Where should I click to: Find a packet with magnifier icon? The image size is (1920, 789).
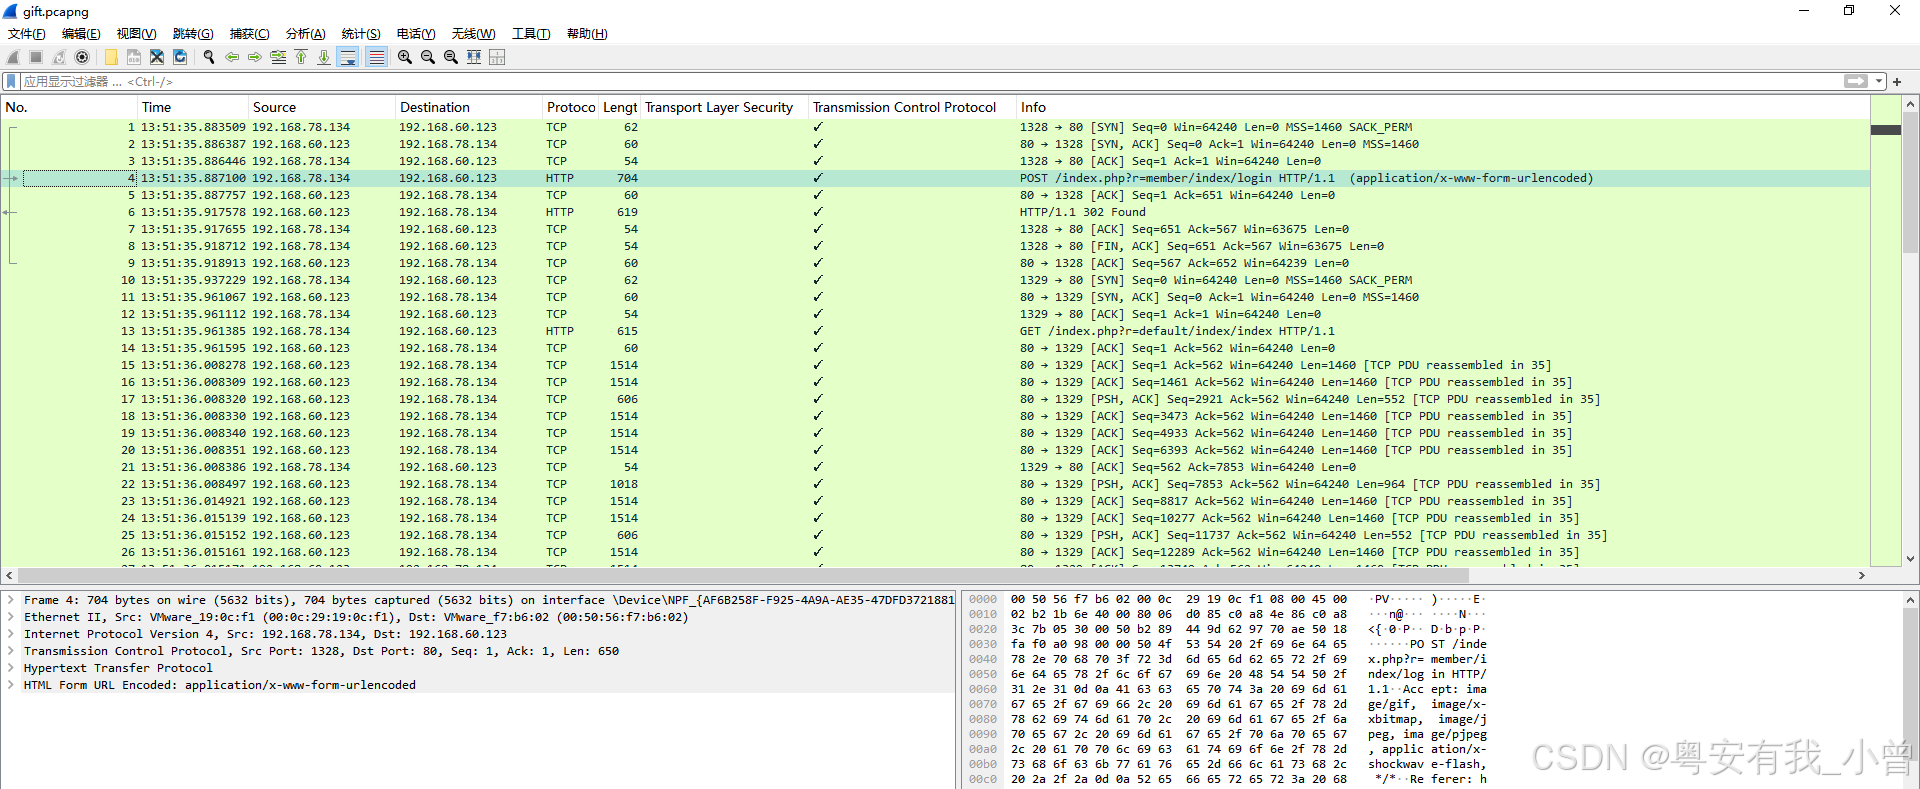coord(209,57)
